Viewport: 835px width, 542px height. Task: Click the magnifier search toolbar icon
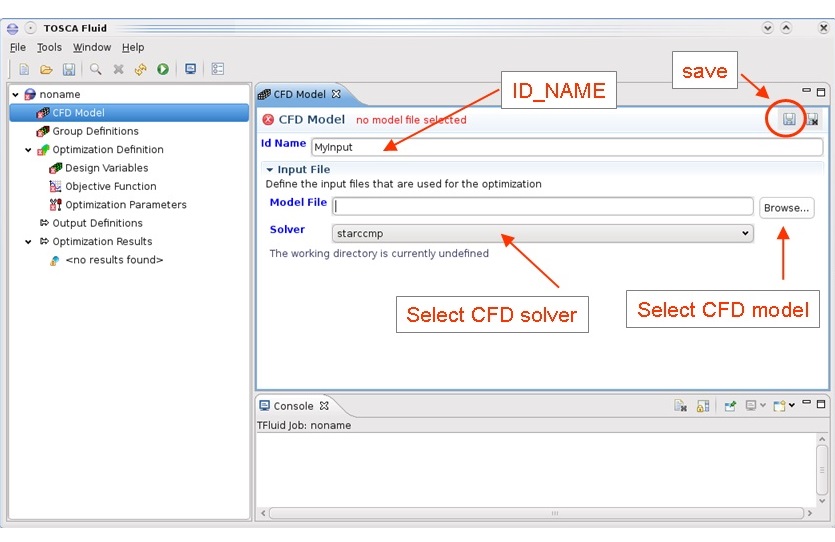tap(95, 69)
